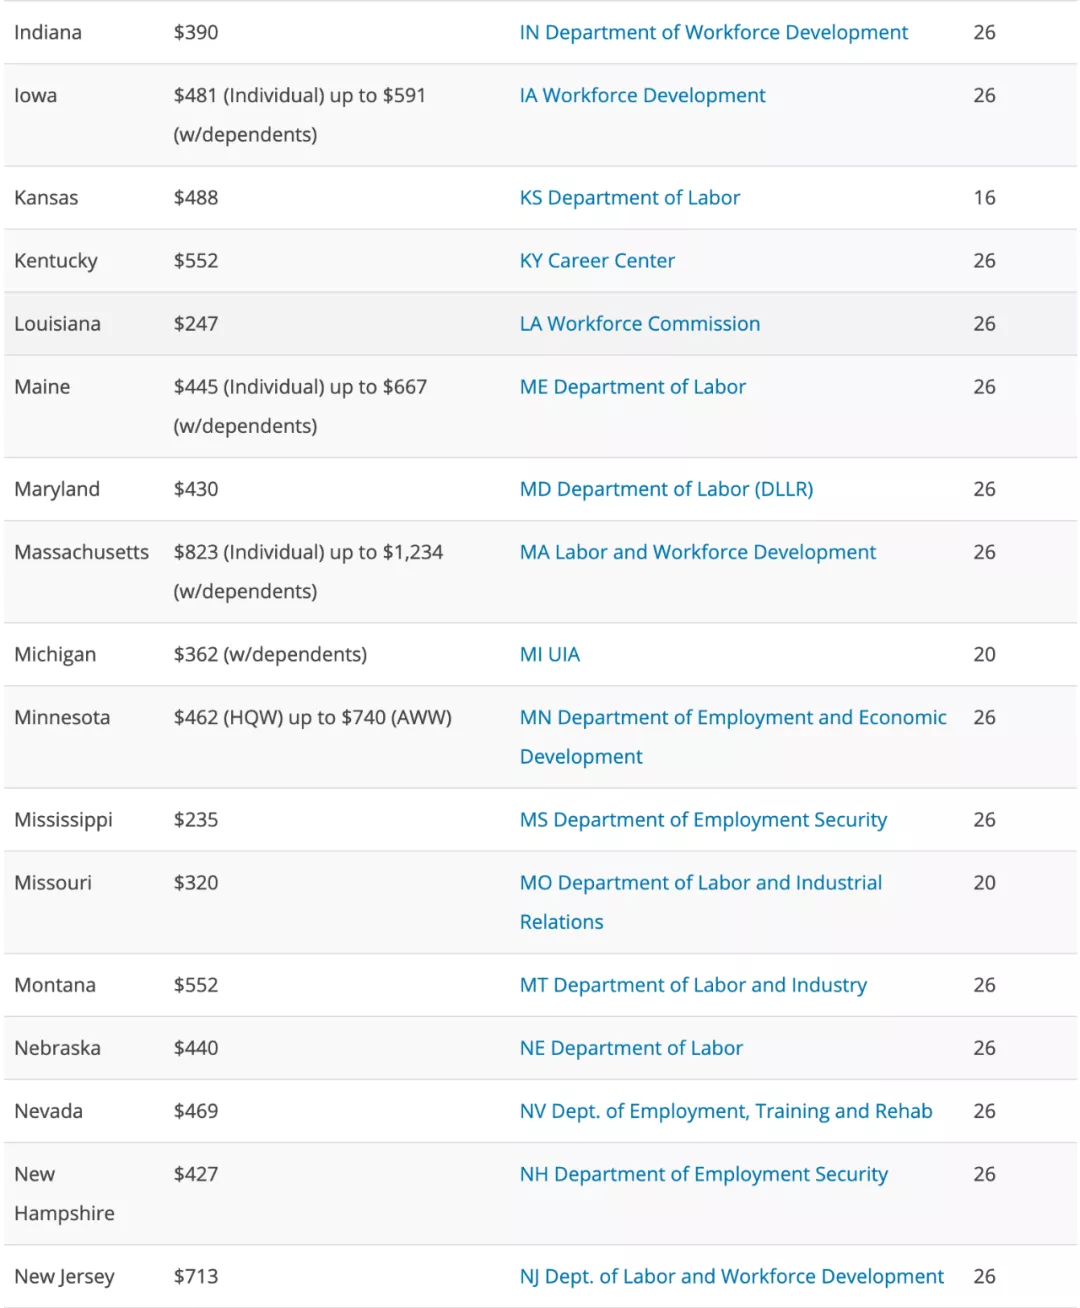
Task: Click the IA Workforce Development link
Action: coord(642,95)
